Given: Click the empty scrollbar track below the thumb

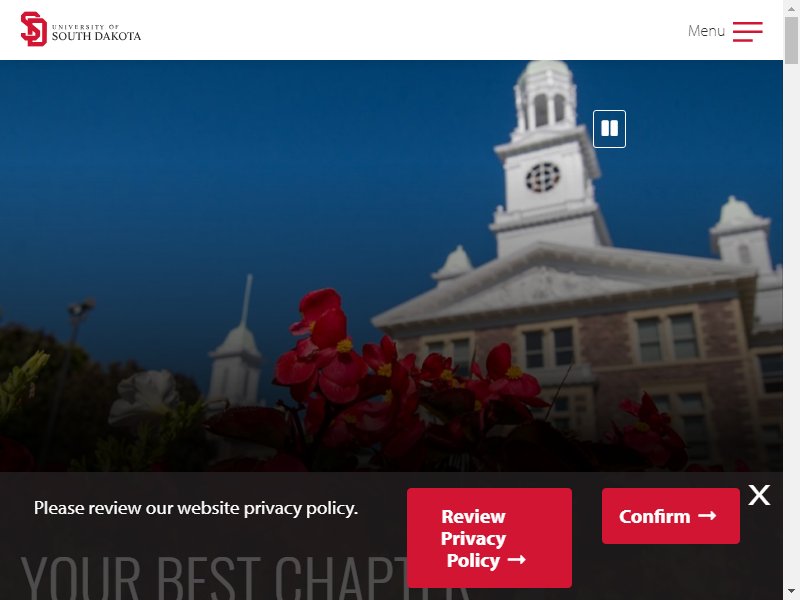Looking at the screenshot, I should tap(791, 327).
